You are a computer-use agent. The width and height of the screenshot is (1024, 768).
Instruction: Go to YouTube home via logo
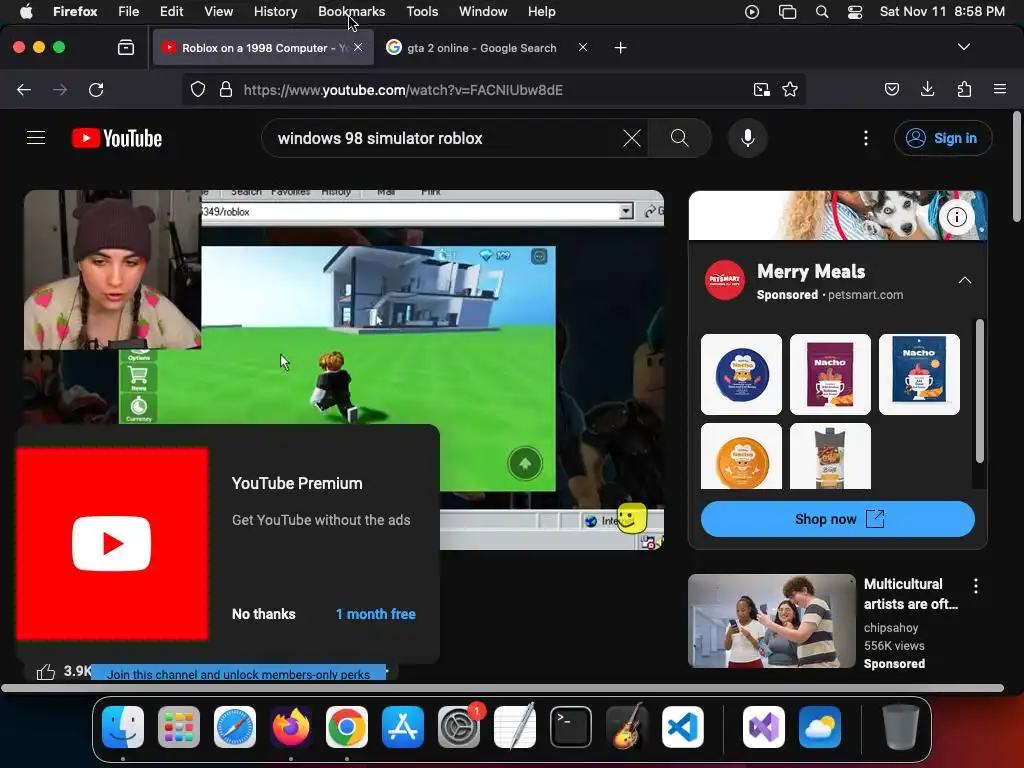coord(117,138)
